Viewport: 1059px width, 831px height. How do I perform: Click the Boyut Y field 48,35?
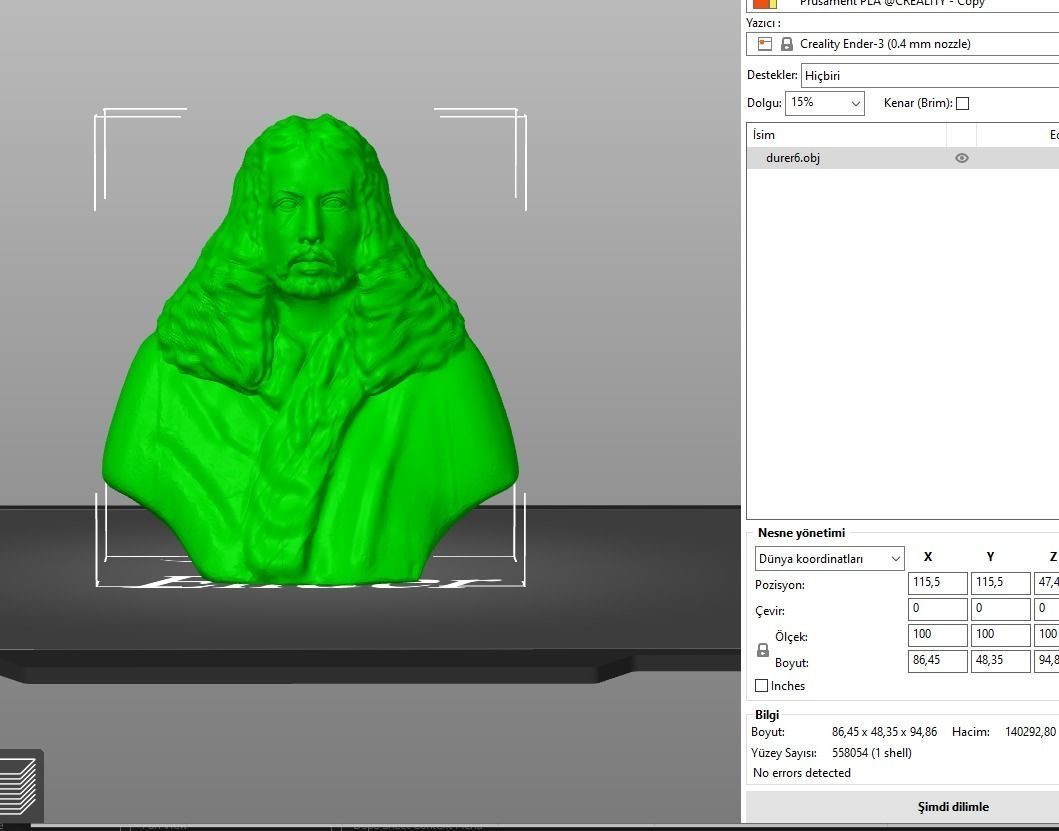coord(1000,661)
